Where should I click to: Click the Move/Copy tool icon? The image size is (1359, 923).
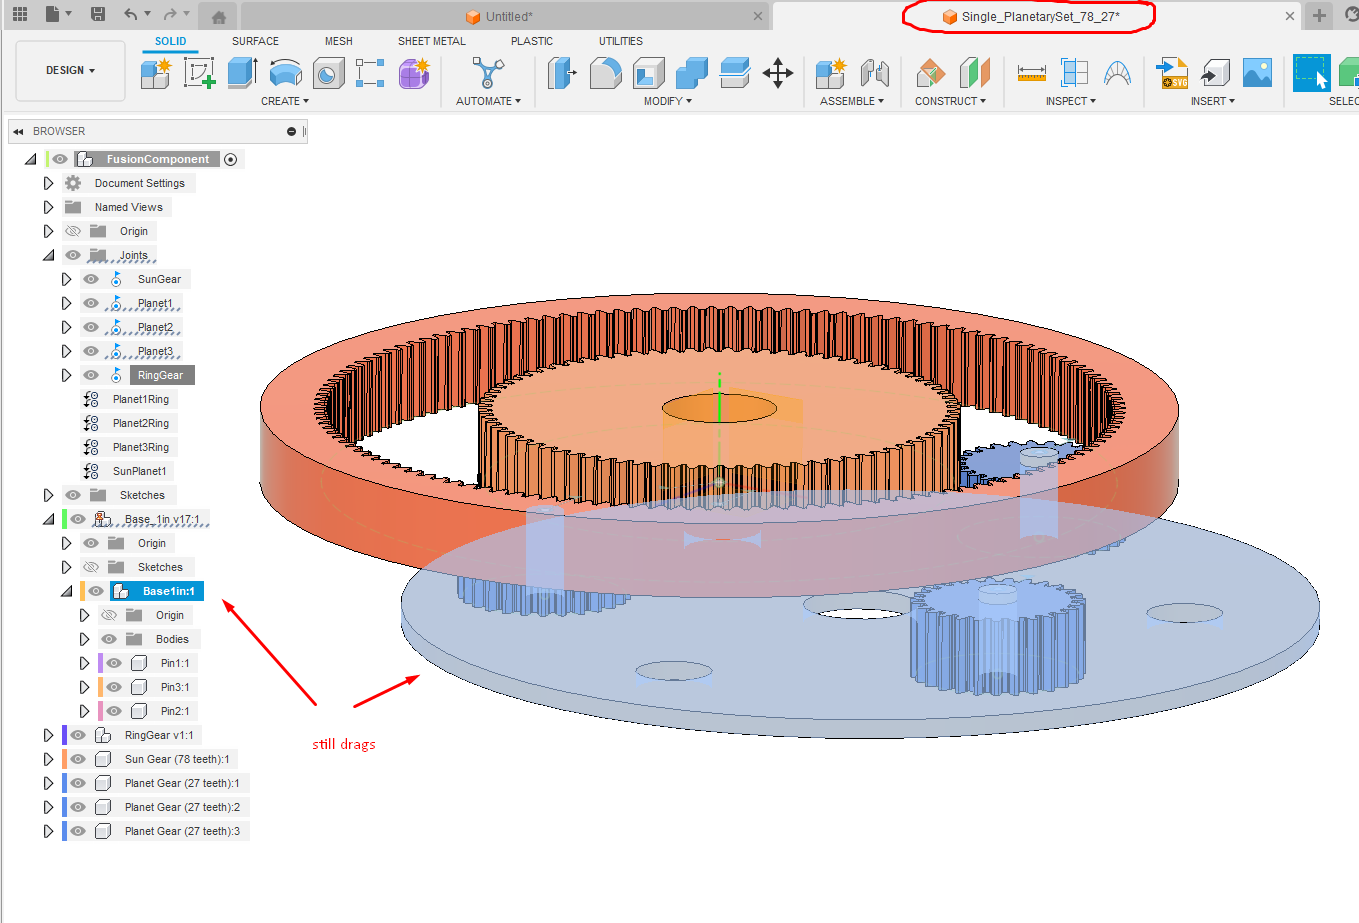pyautogui.click(x=778, y=73)
